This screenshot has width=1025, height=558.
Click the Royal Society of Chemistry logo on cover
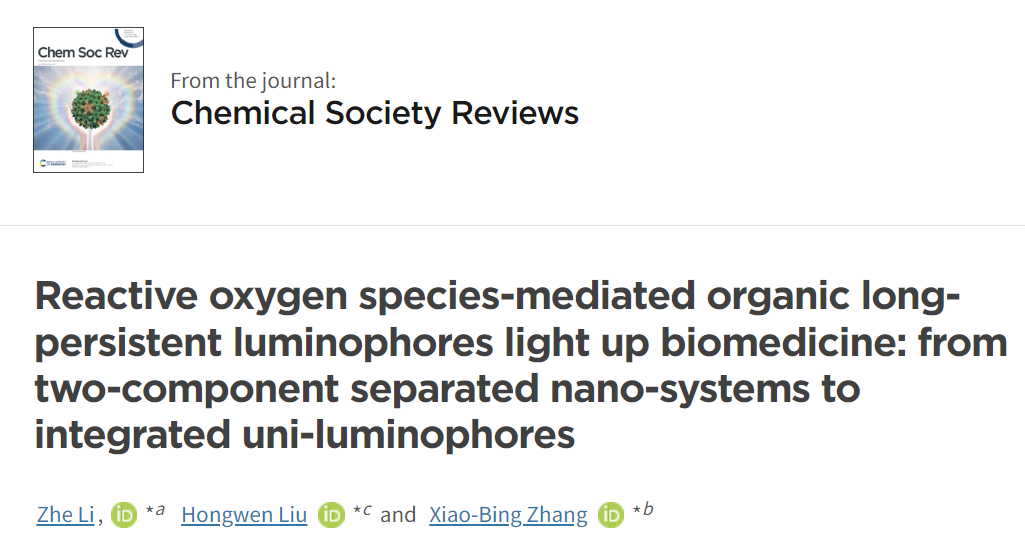pos(52,163)
